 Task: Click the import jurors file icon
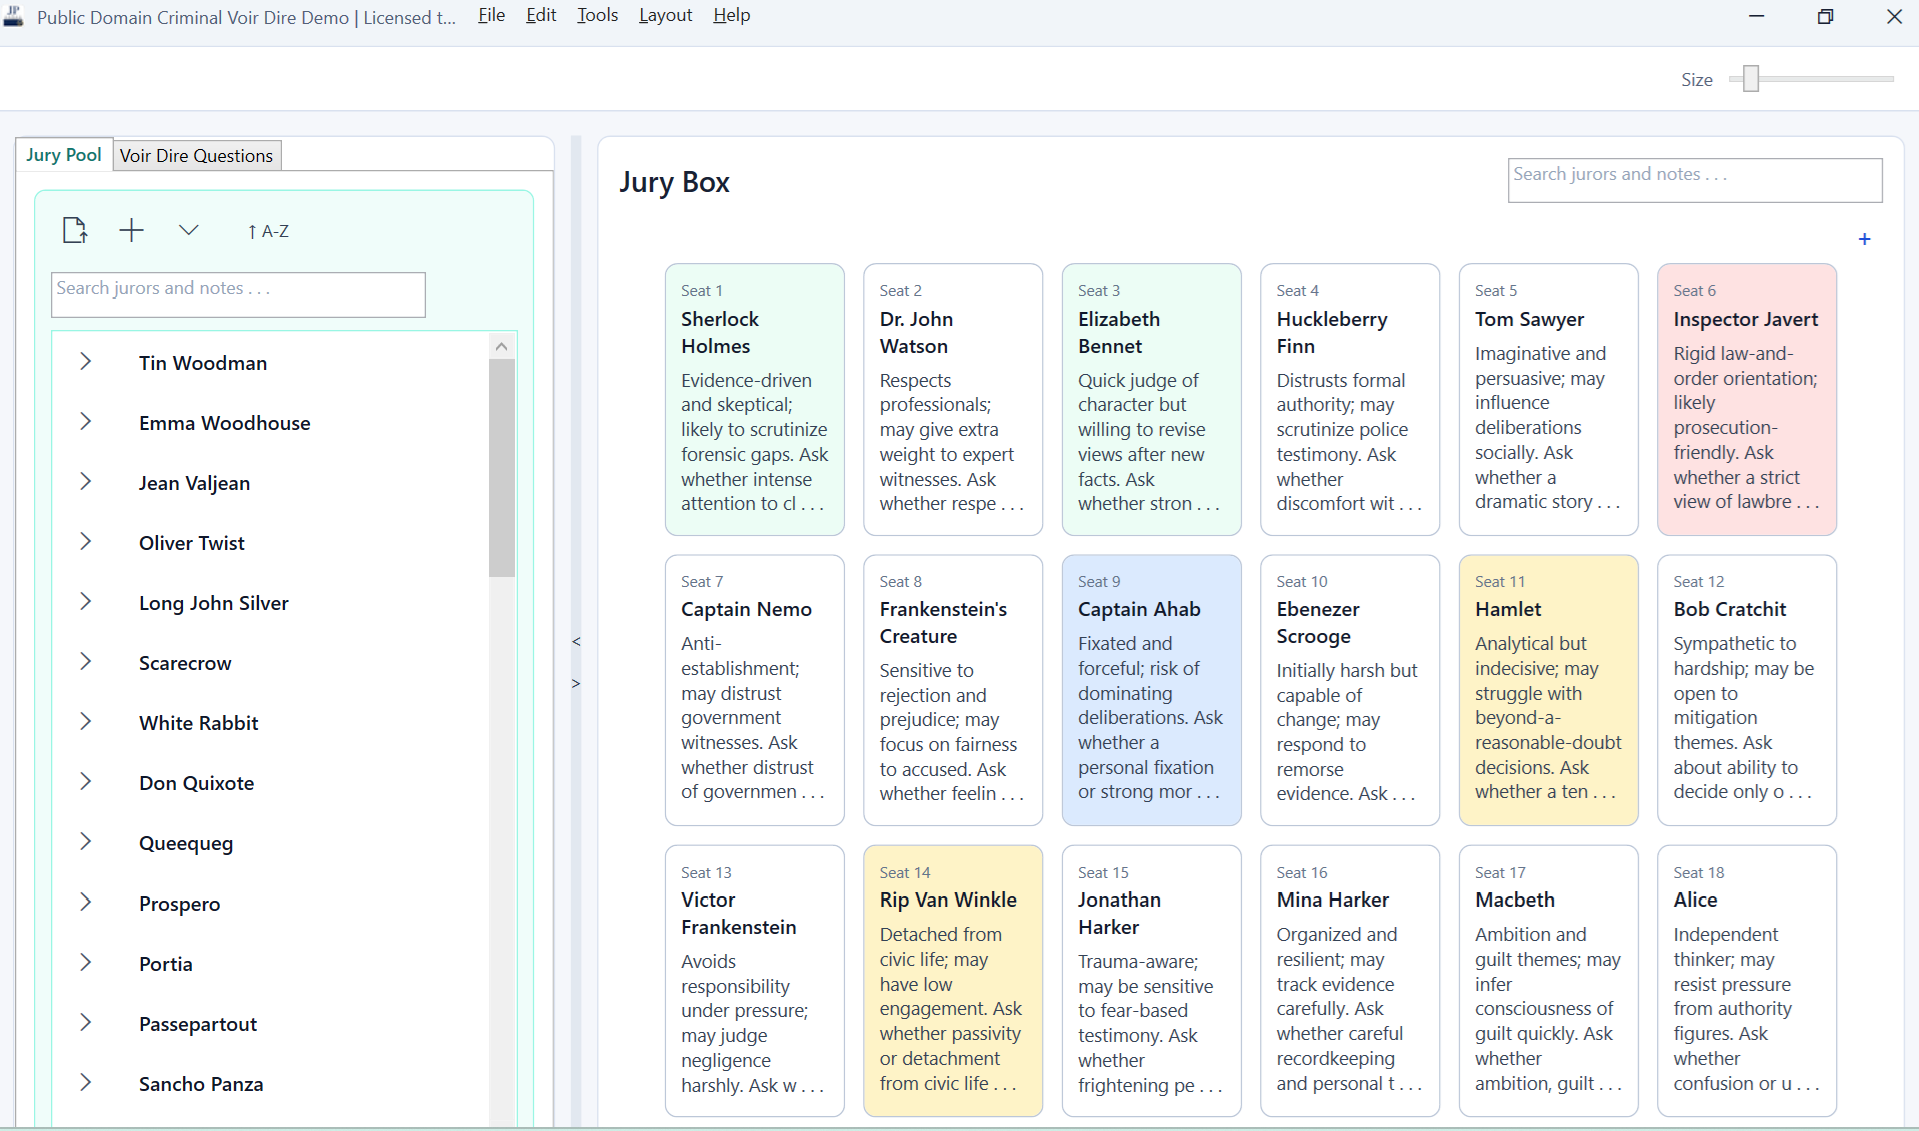tap(75, 230)
